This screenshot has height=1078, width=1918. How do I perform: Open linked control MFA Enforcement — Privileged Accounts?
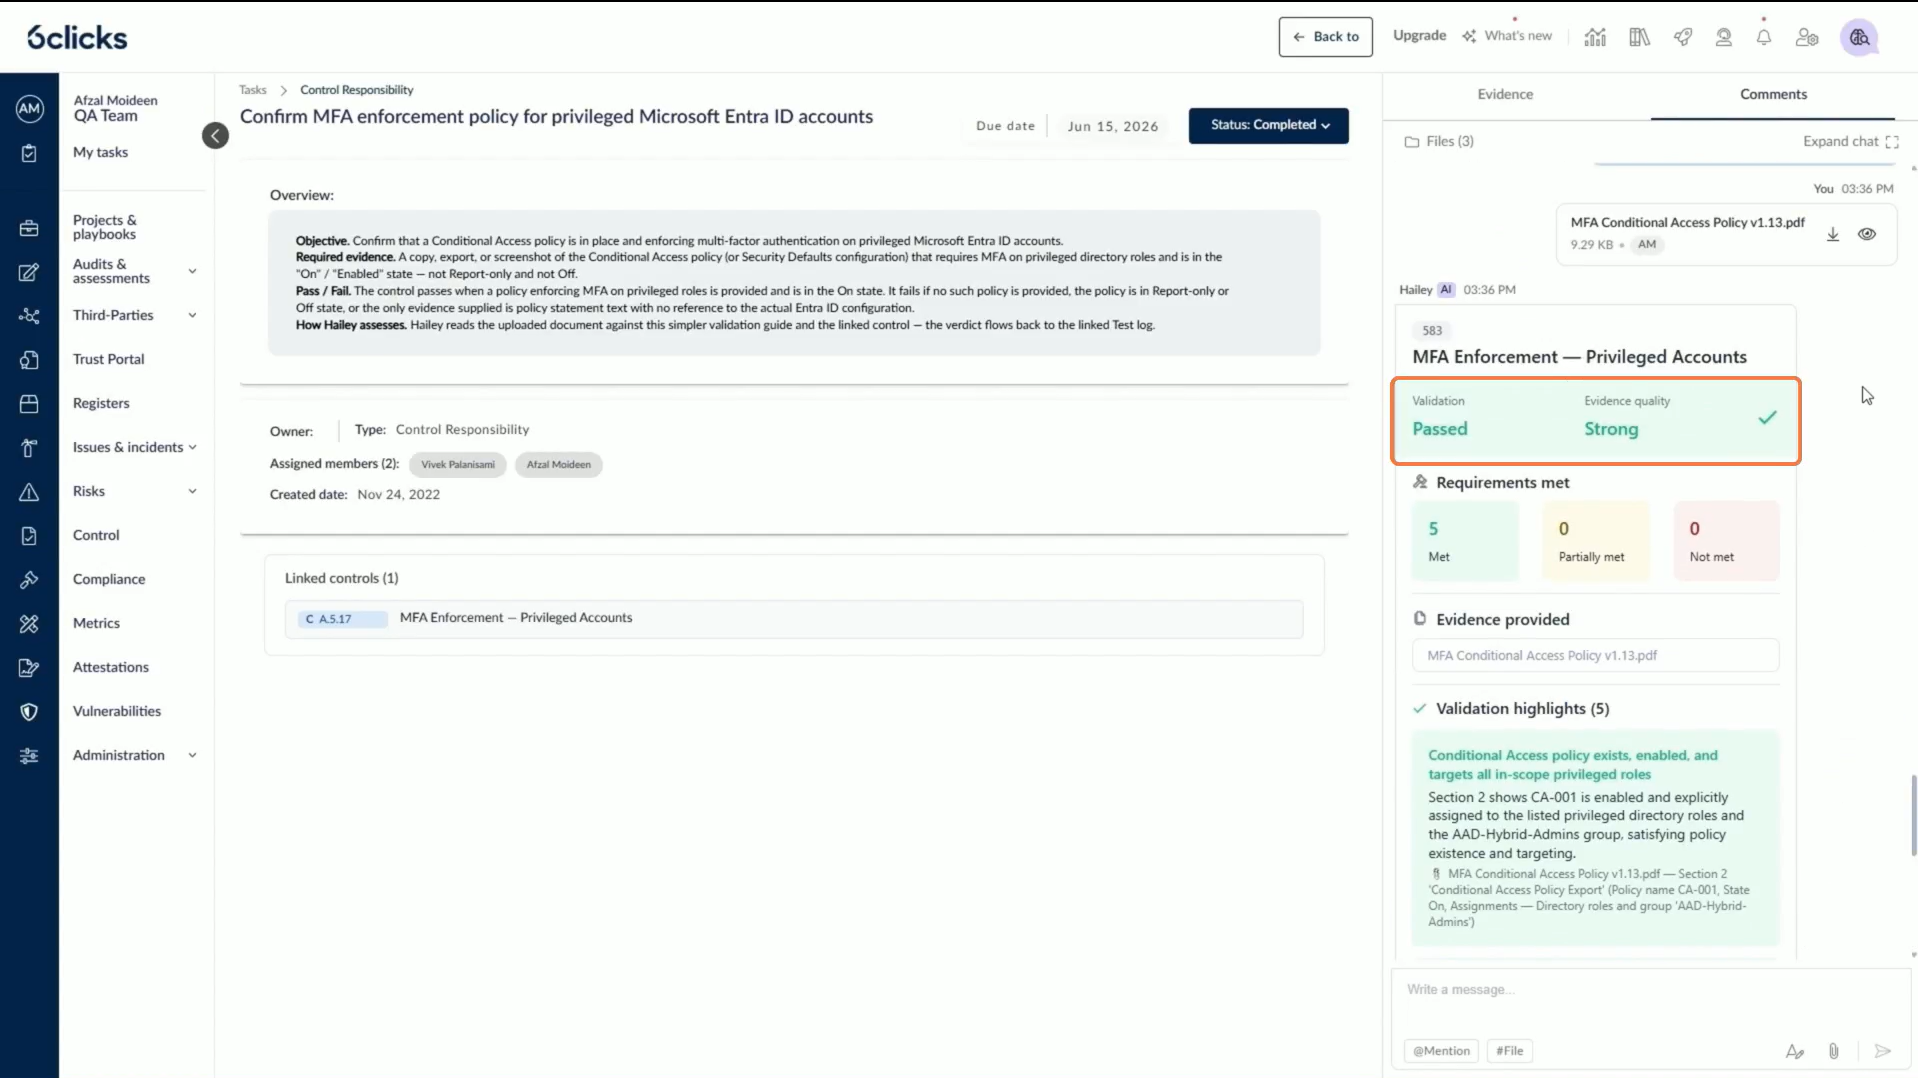(x=793, y=618)
